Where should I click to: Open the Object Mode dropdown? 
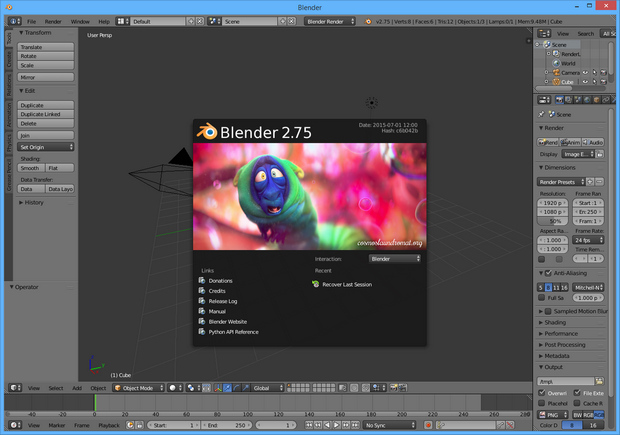pos(138,388)
